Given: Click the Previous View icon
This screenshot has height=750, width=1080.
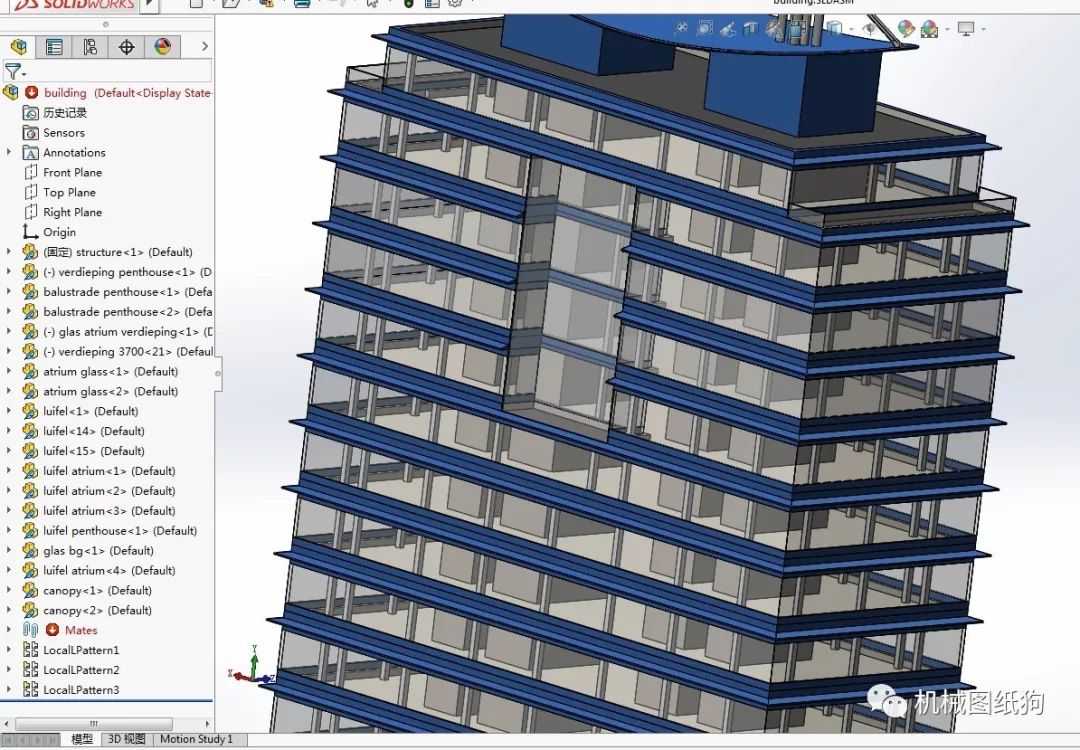Looking at the screenshot, I should (x=727, y=30).
